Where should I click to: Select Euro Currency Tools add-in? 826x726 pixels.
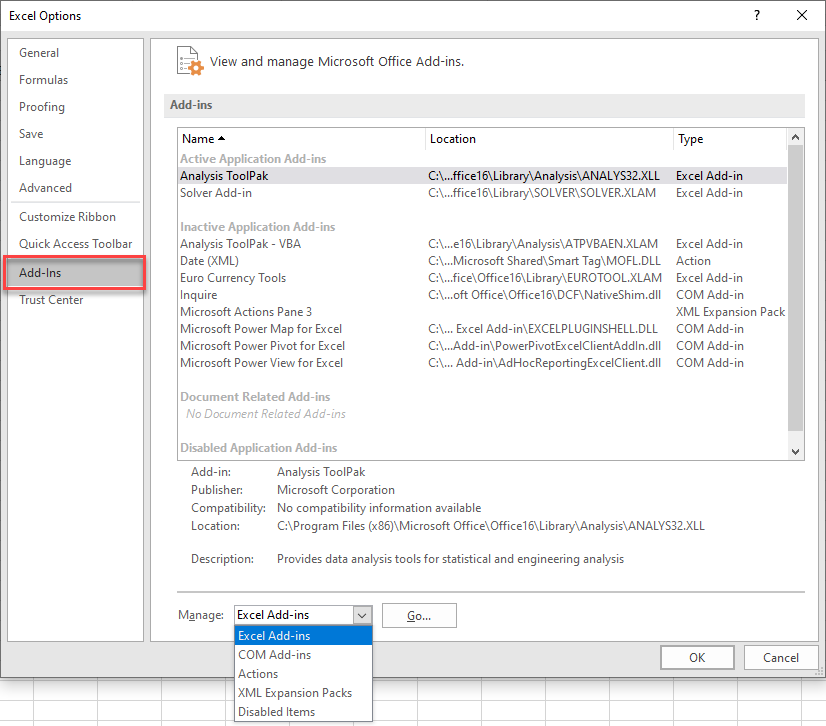pos(482,278)
